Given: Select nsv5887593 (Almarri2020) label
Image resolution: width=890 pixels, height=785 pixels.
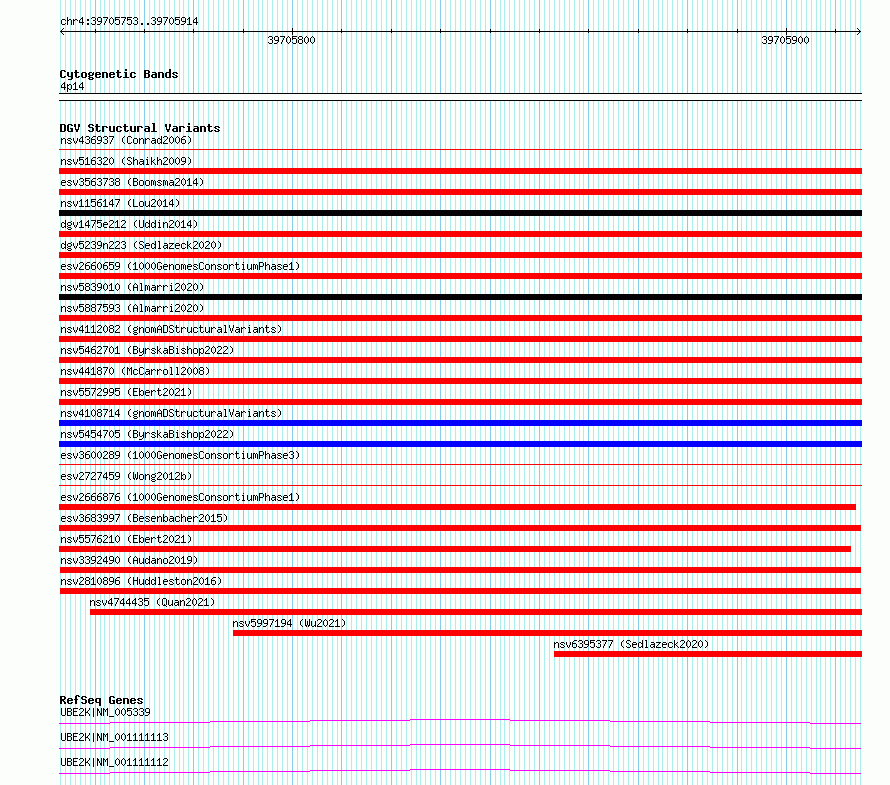Looking at the screenshot, I should (x=132, y=308).
